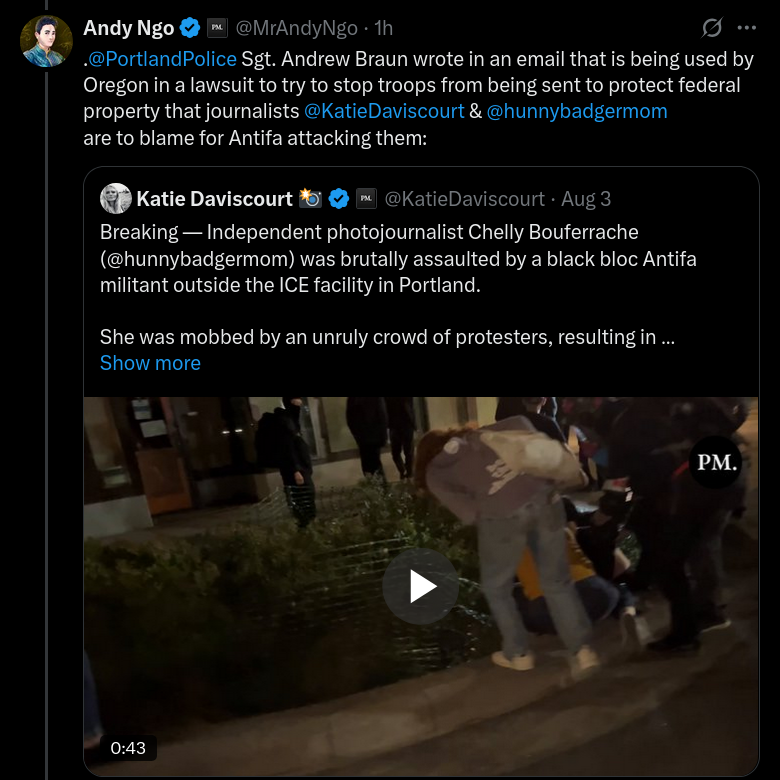Click the 1h timestamp
780x780 pixels.
click(383, 28)
